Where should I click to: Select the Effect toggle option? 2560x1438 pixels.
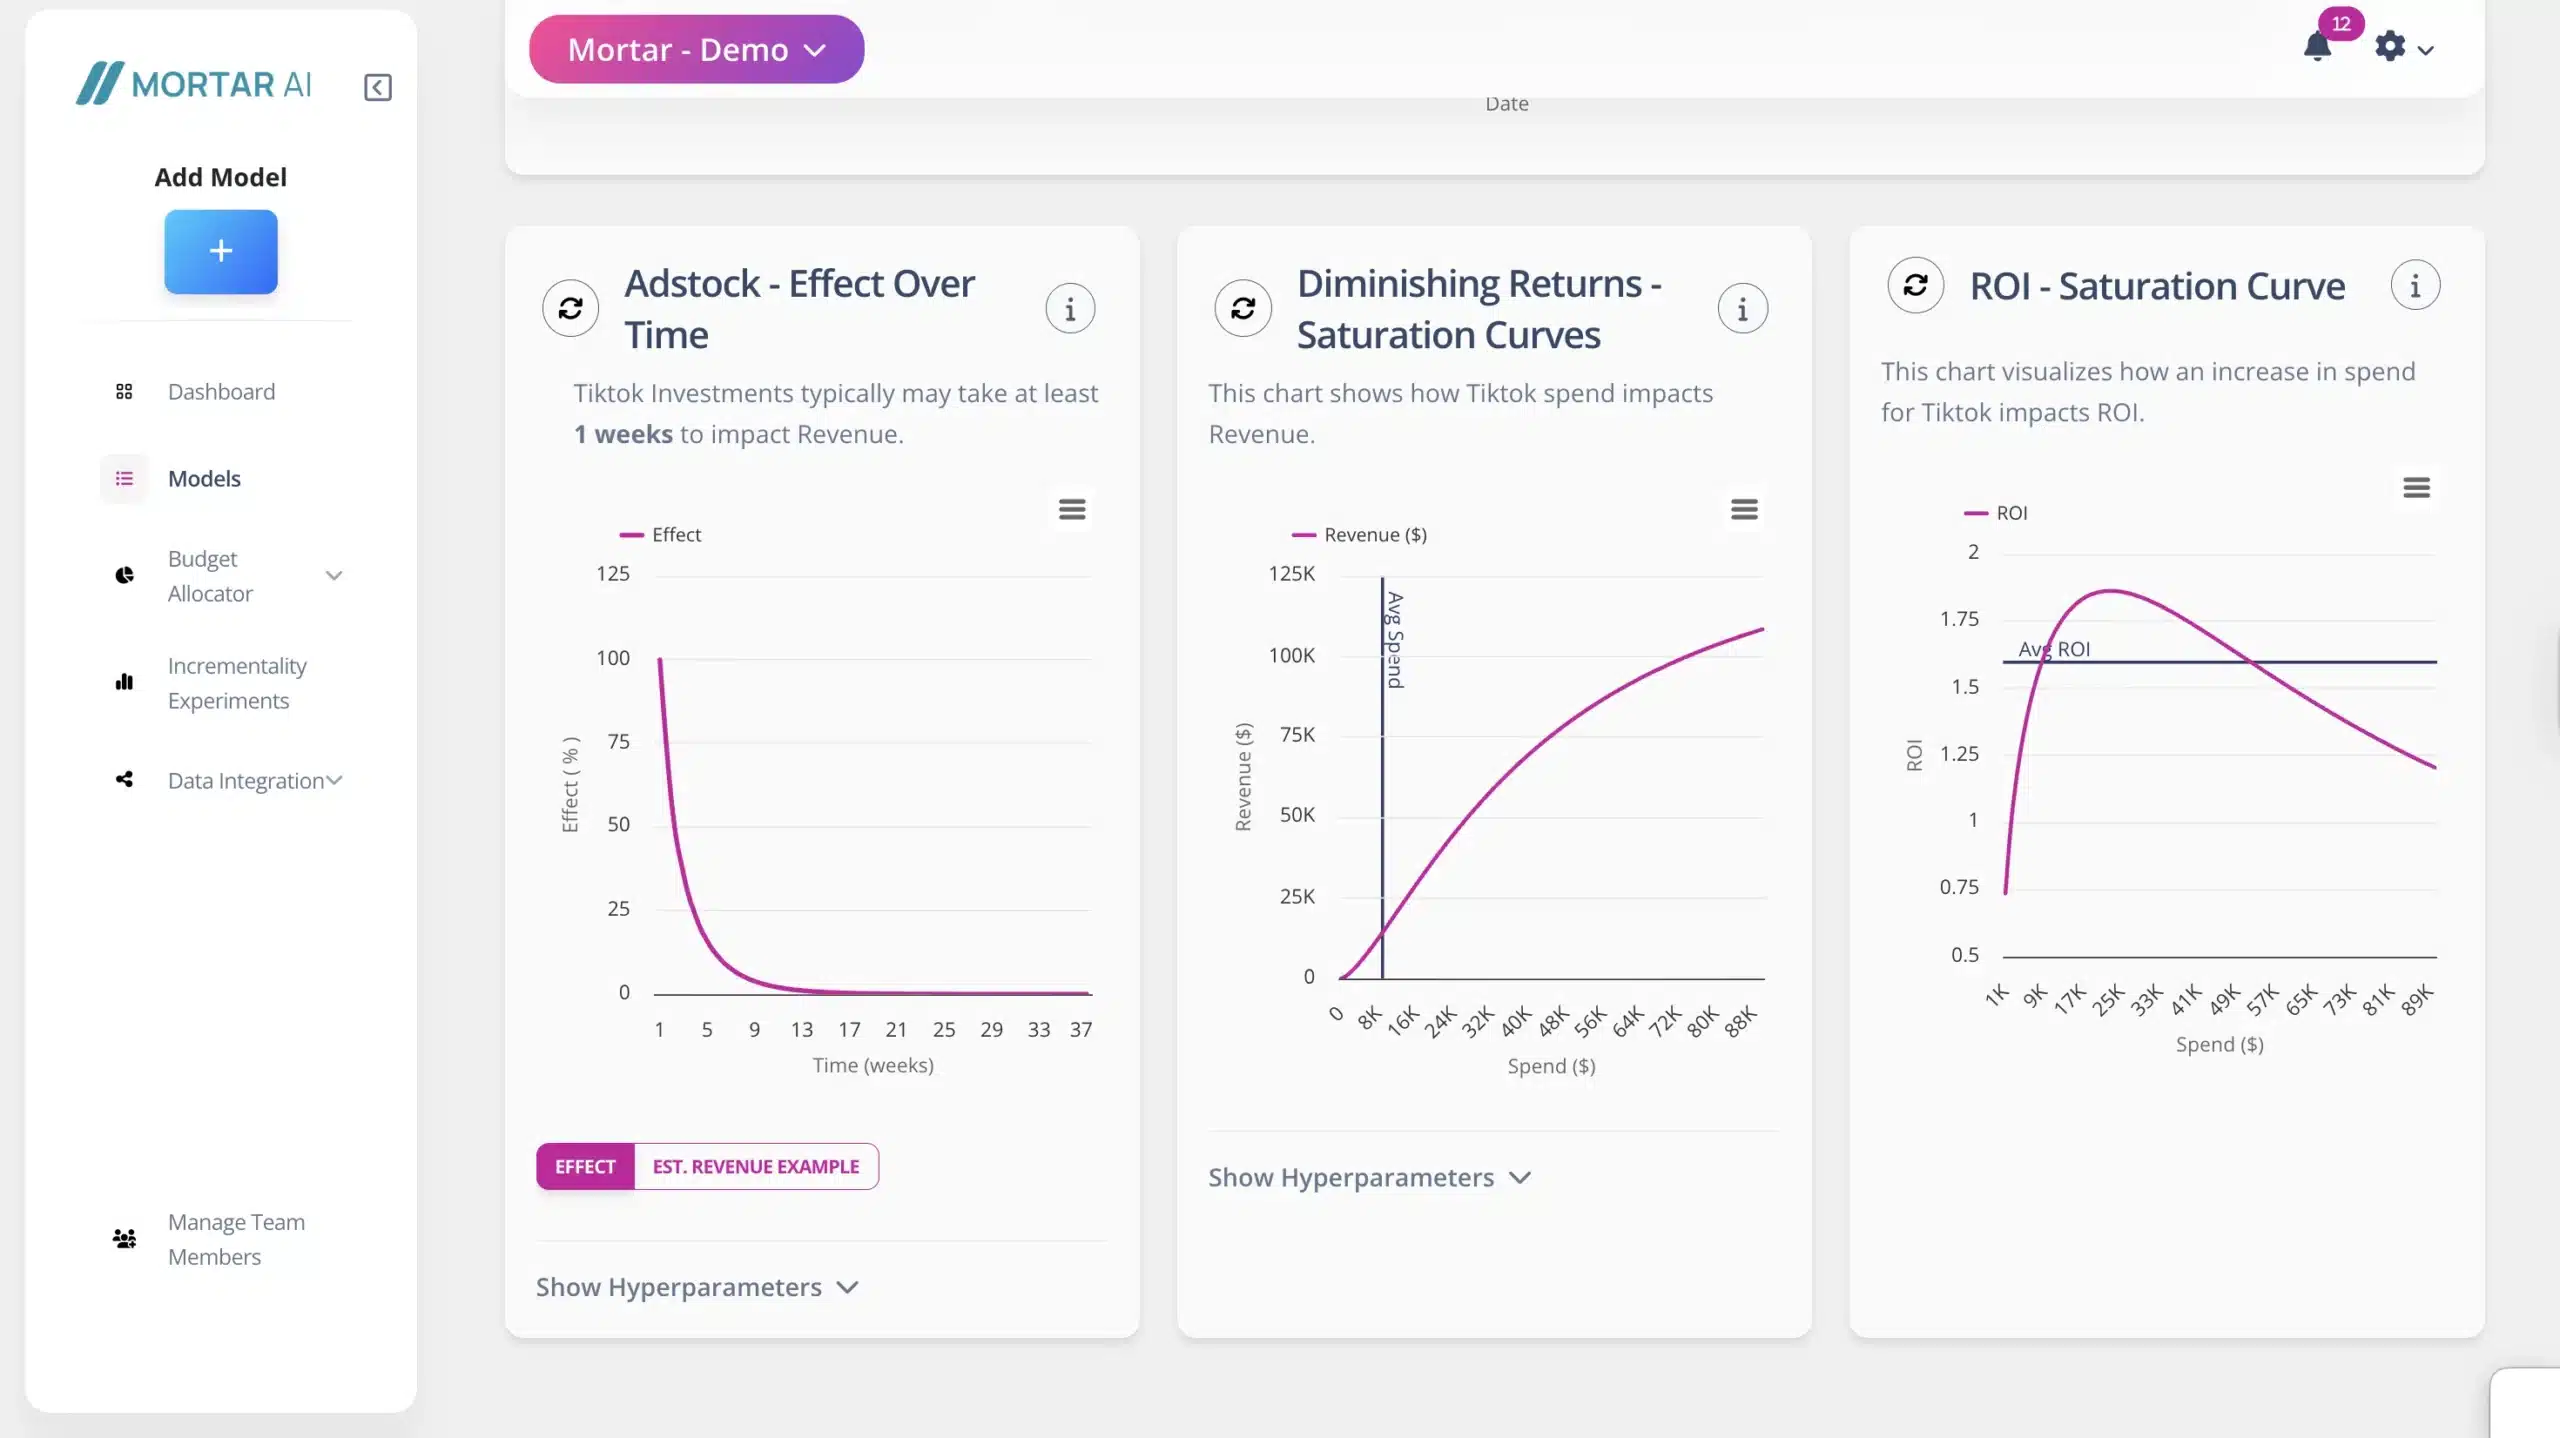click(585, 1167)
